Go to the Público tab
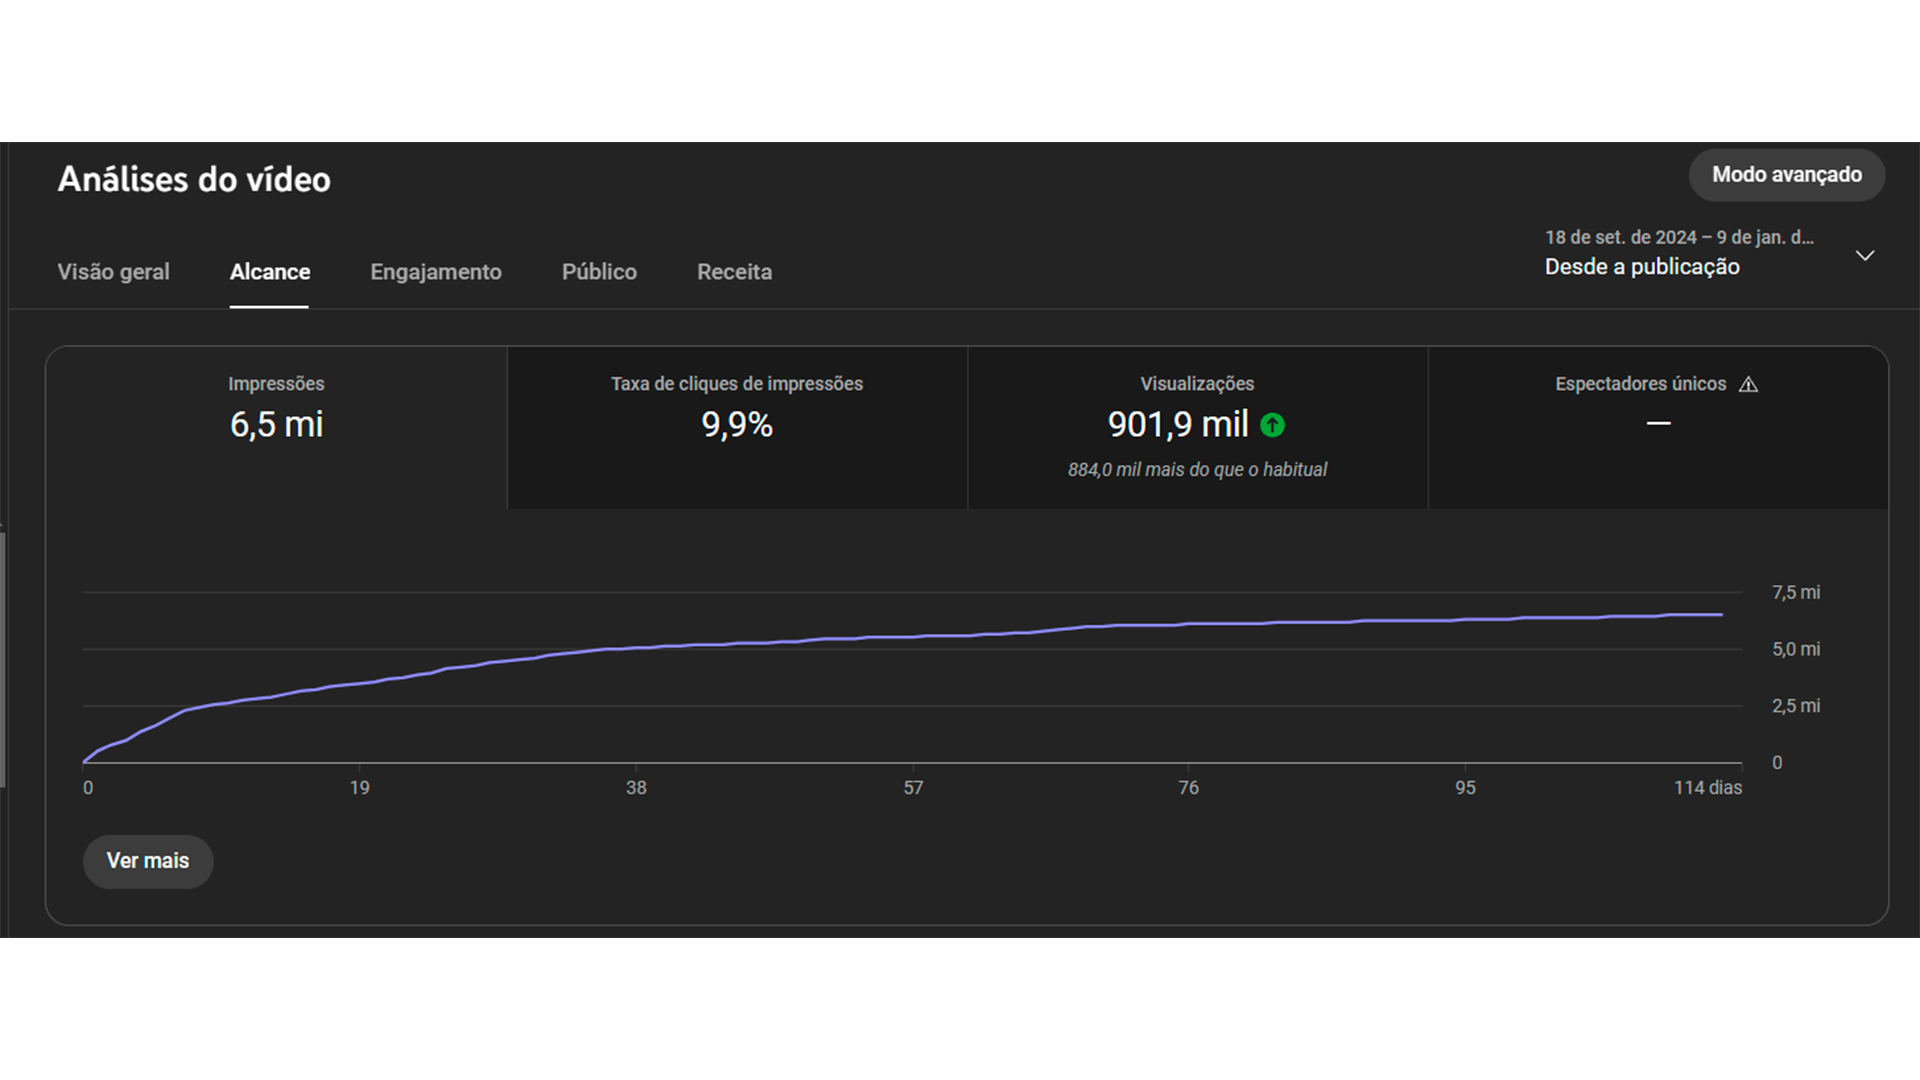The width and height of the screenshot is (1920, 1080). point(599,272)
